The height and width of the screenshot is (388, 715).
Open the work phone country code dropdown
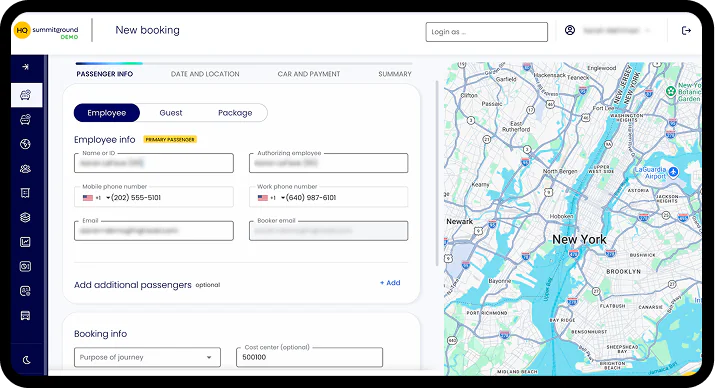tap(271, 198)
